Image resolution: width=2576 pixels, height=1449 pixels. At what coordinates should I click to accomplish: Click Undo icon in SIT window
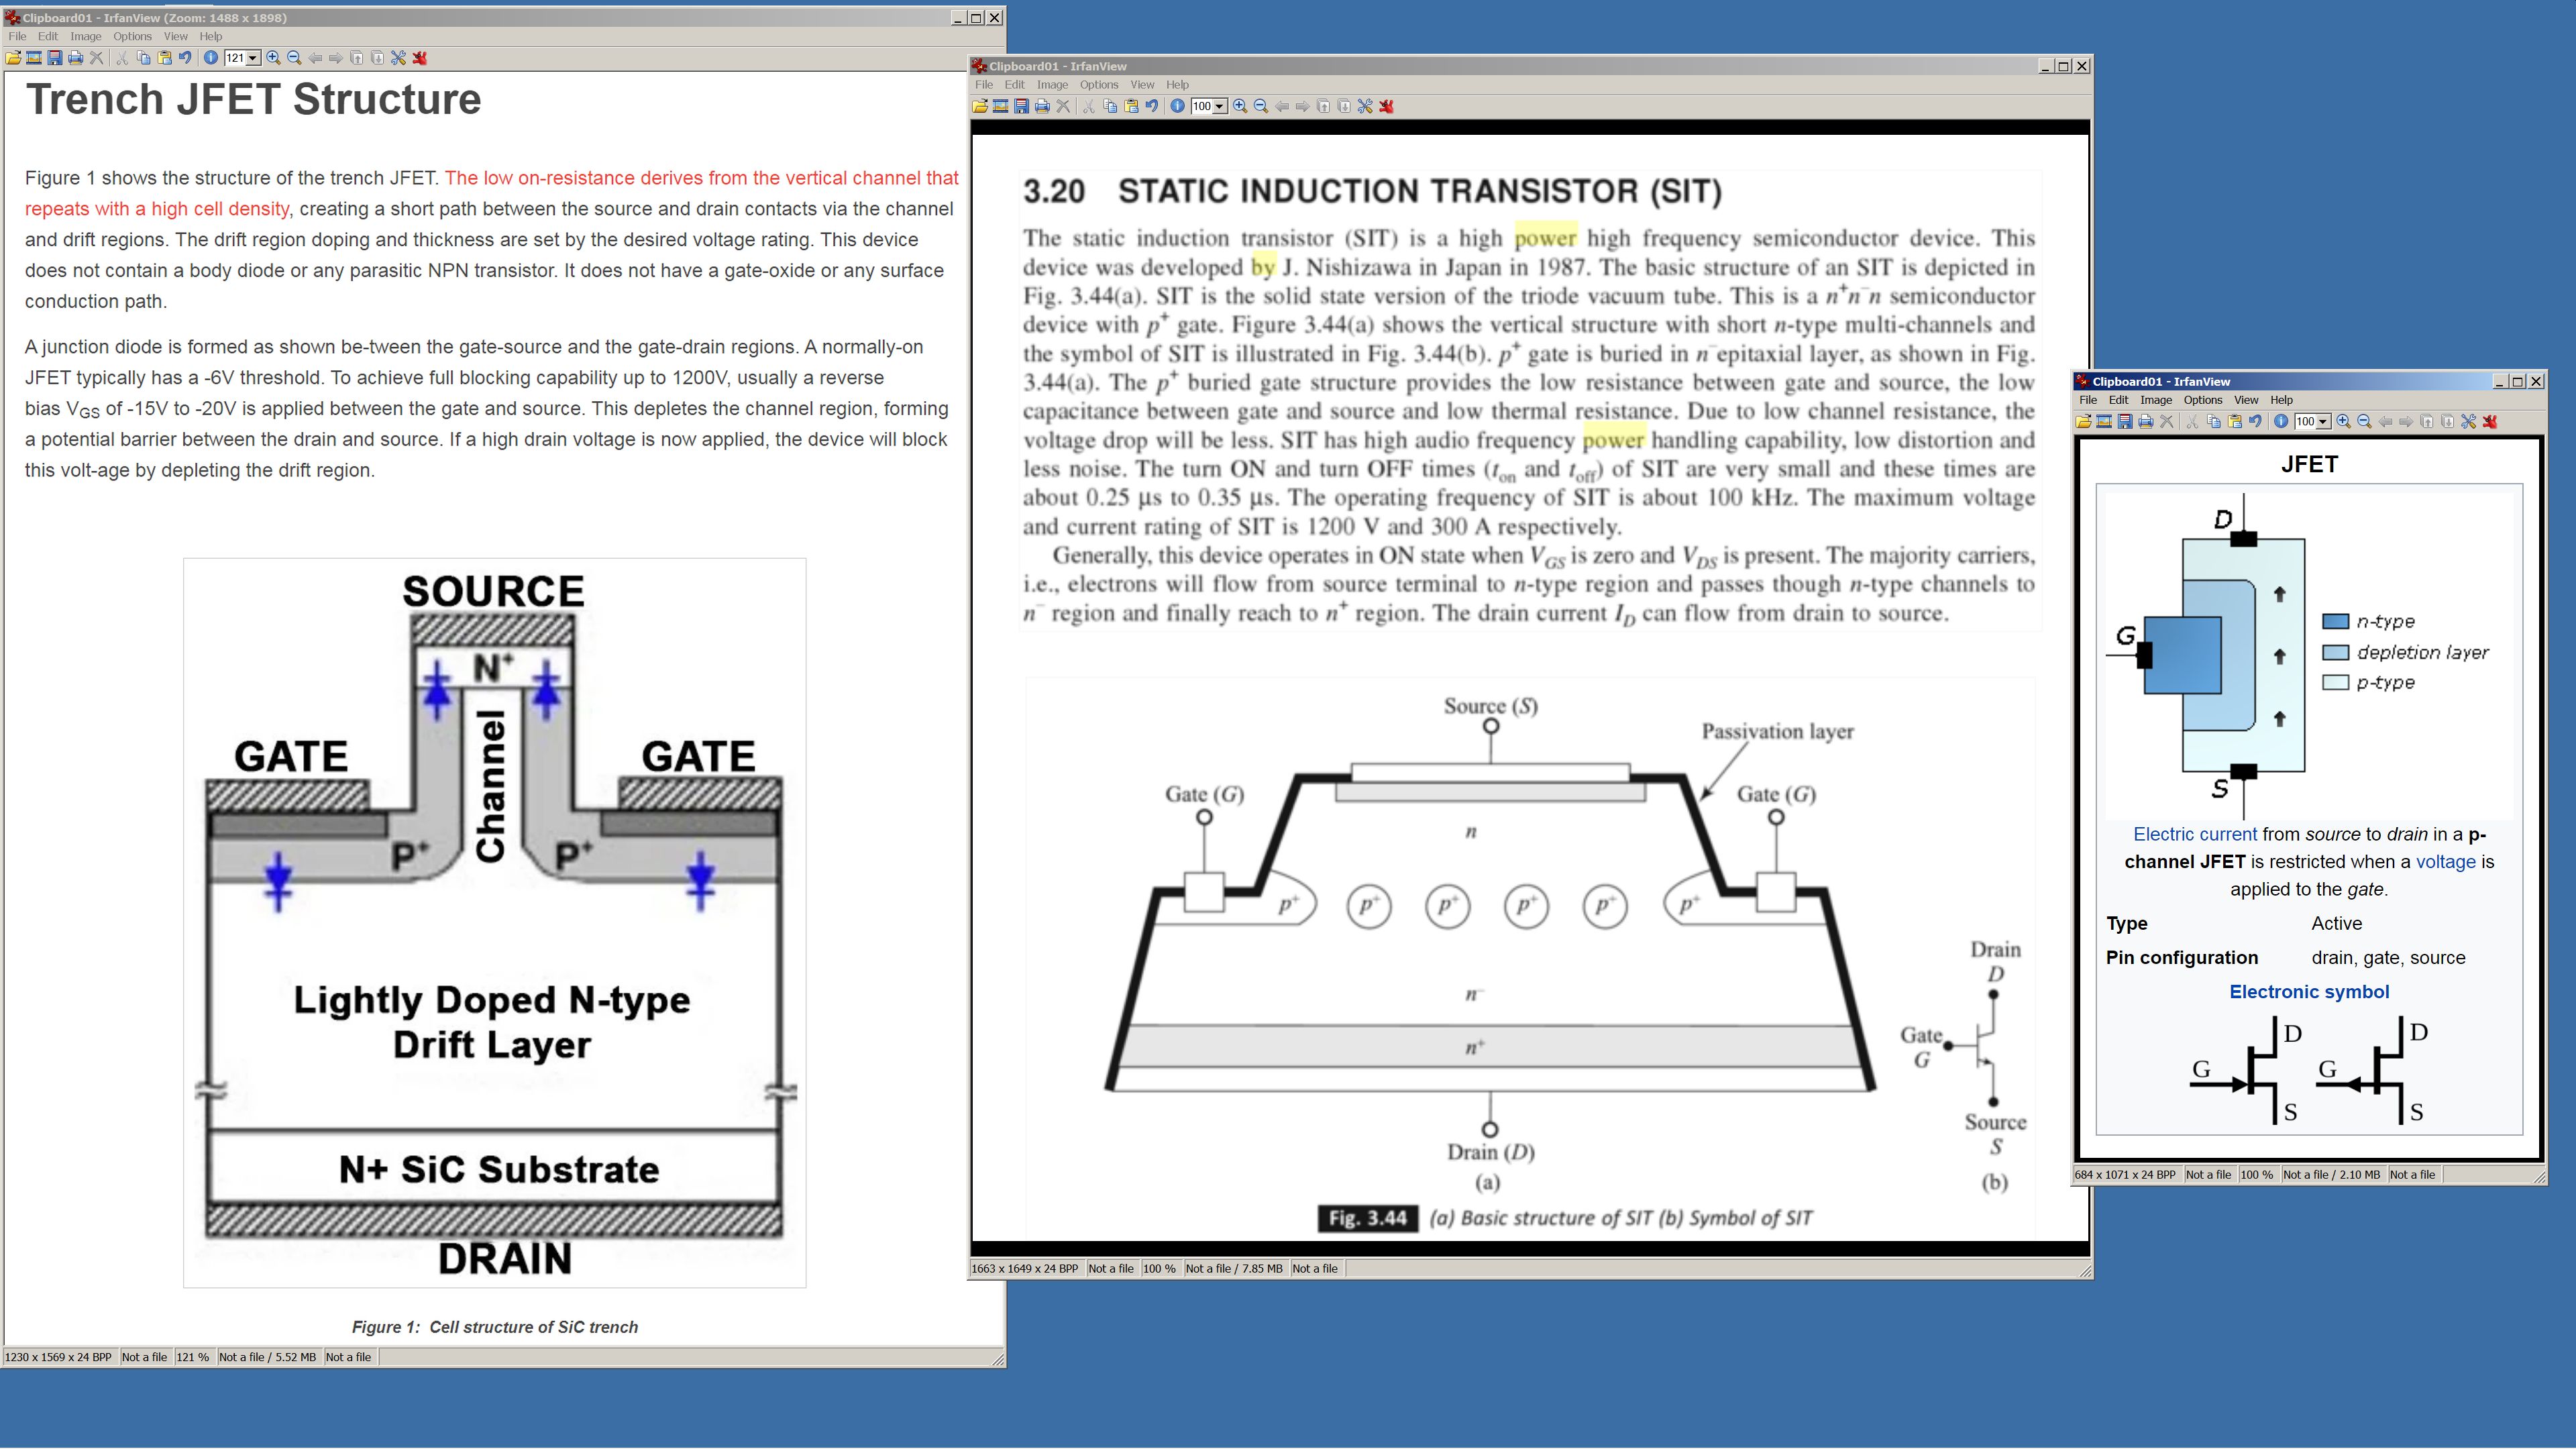[x=1152, y=106]
